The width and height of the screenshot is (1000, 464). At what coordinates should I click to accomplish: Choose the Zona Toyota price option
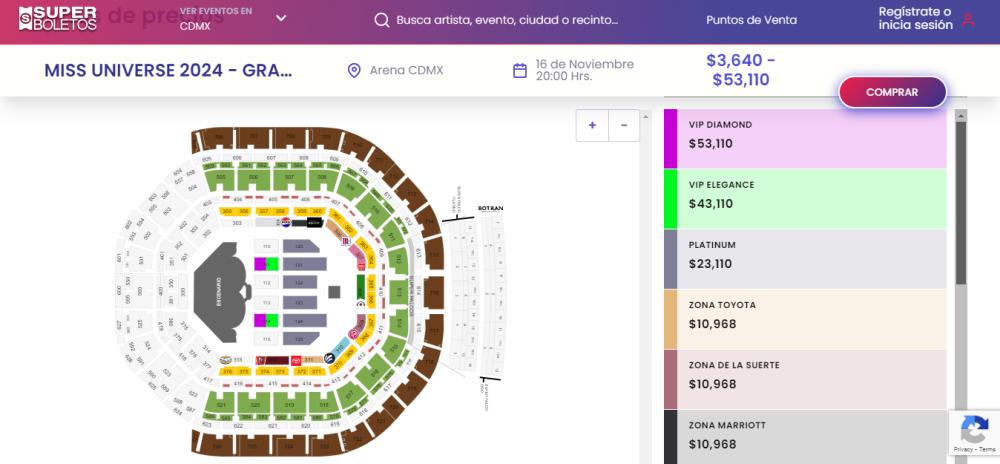(x=805, y=319)
